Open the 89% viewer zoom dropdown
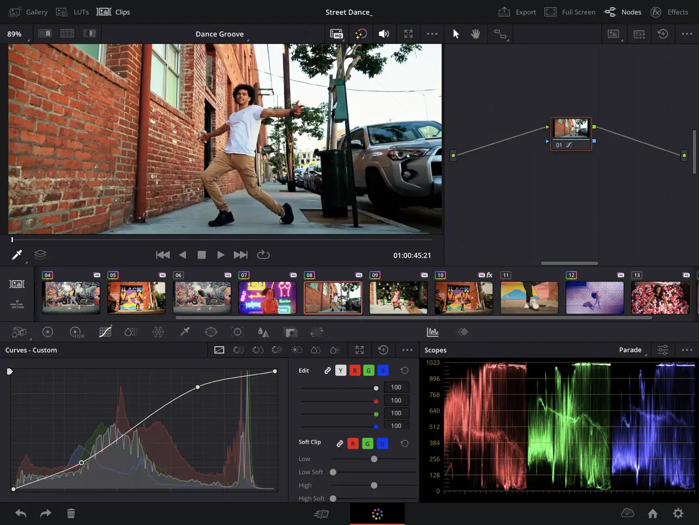 (17, 34)
